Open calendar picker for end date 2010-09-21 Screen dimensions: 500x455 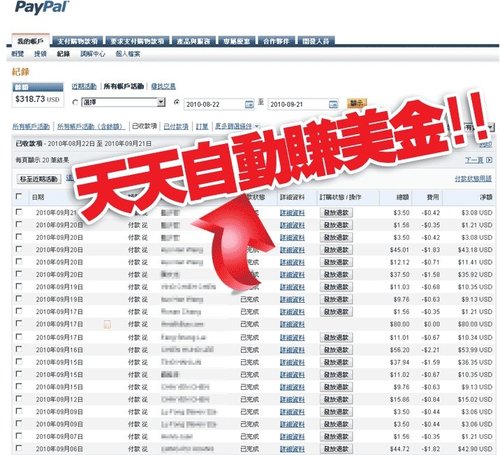[333, 104]
